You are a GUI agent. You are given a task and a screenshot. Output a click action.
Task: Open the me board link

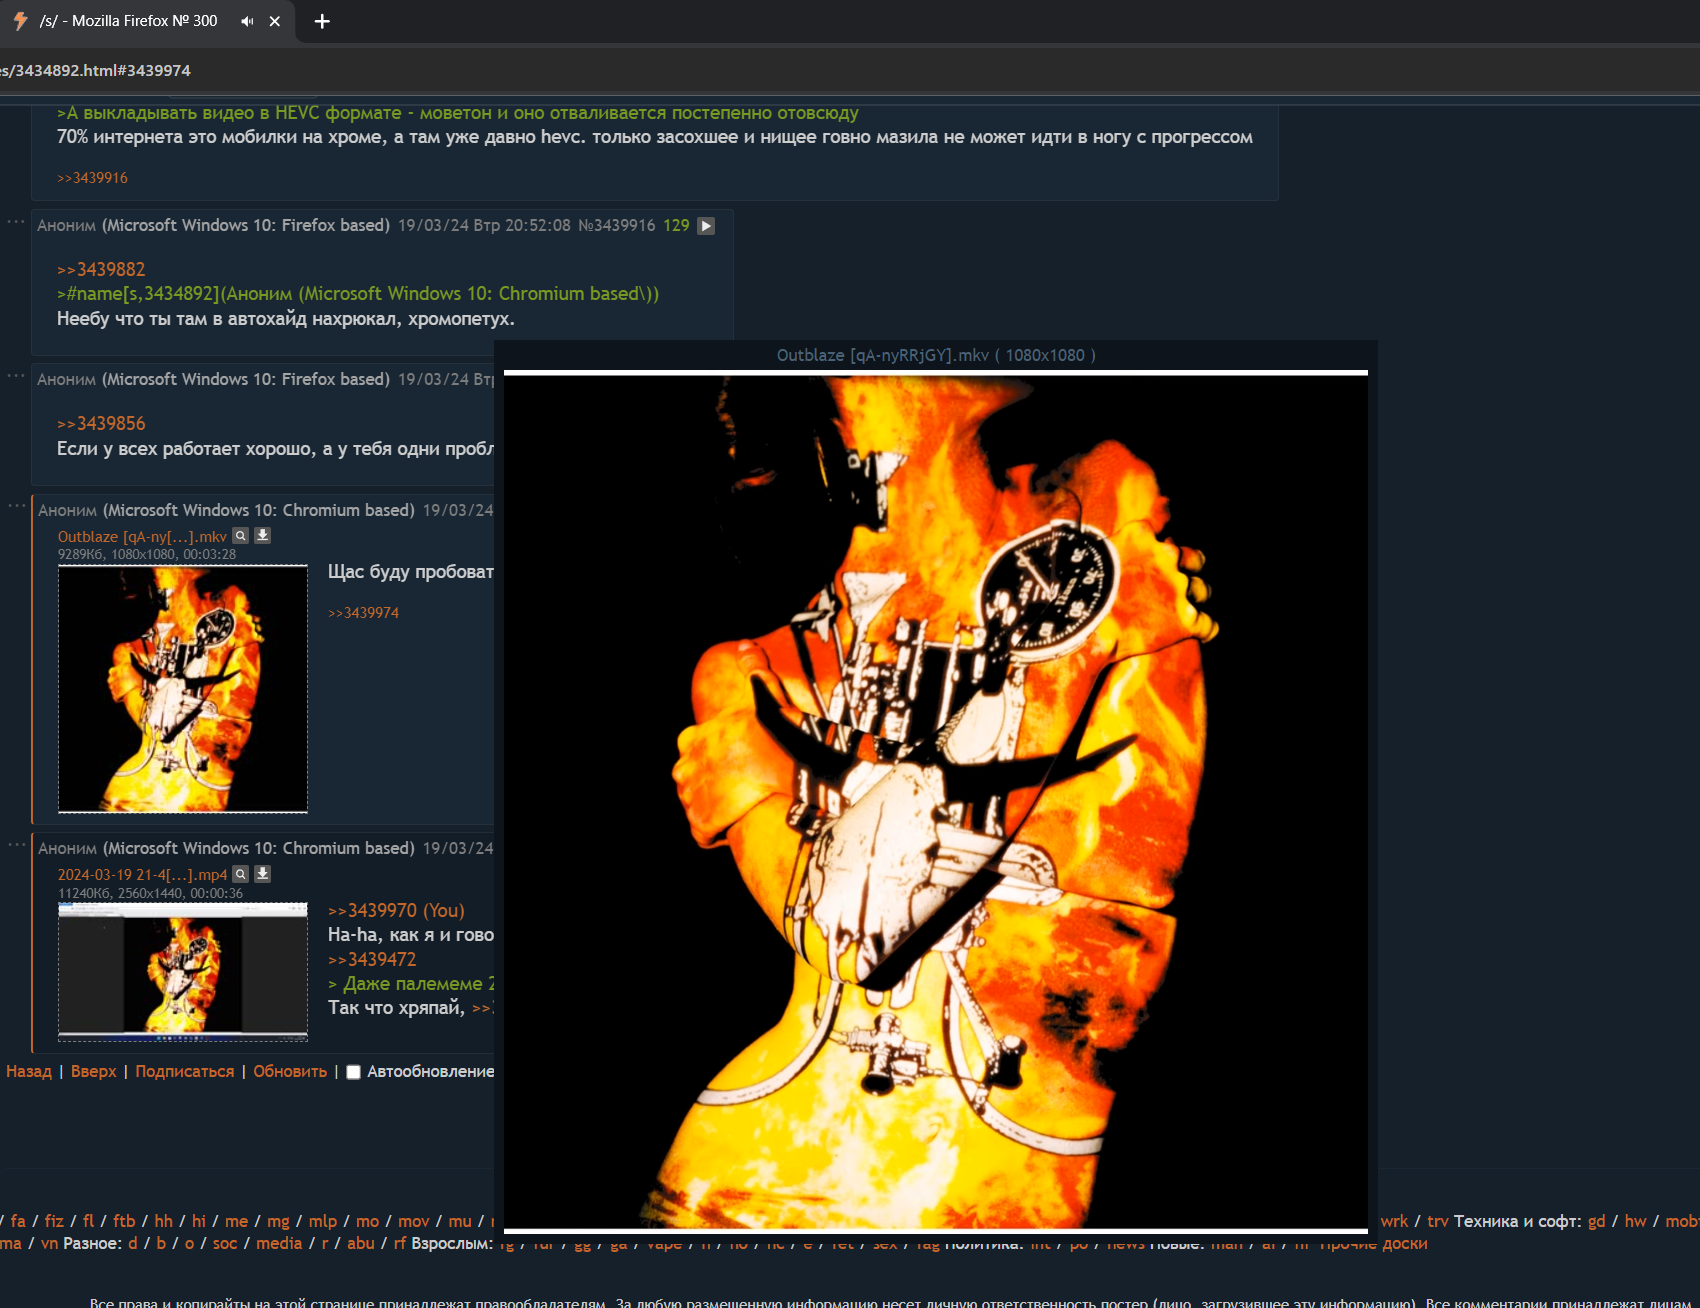[237, 1221]
